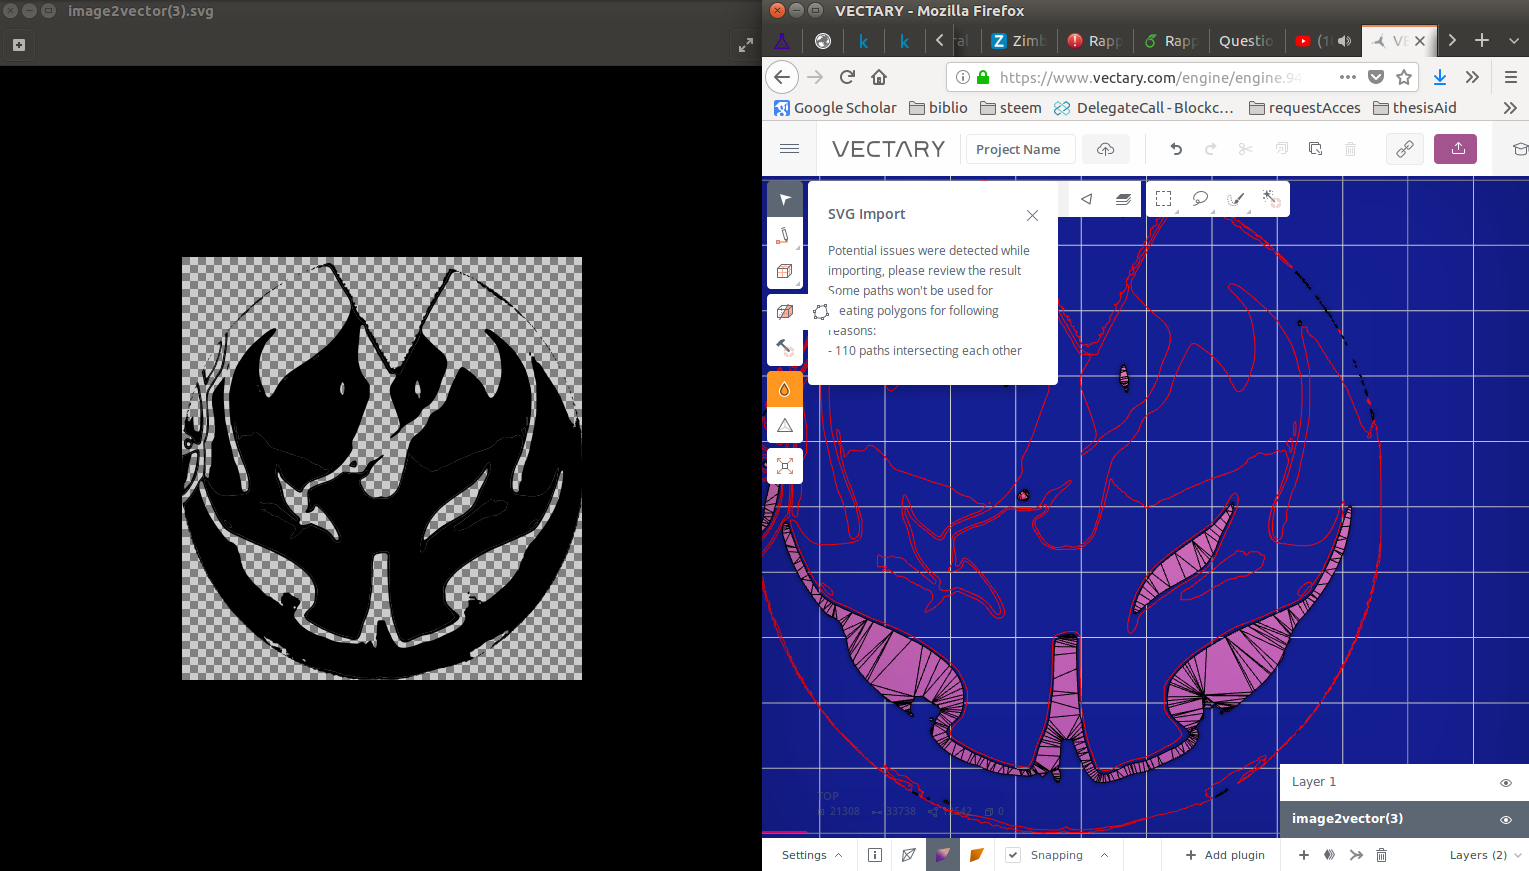This screenshot has height=871, width=1529.
Task: Click the Project Name field
Action: pyautogui.click(x=1019, y=149)
